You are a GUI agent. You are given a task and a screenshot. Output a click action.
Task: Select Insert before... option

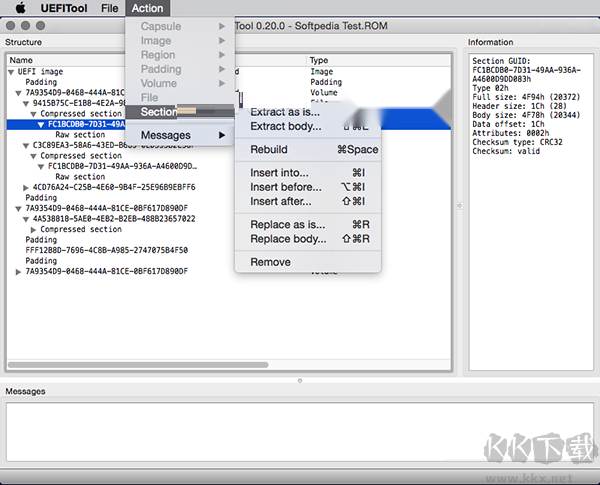point(285,187)
